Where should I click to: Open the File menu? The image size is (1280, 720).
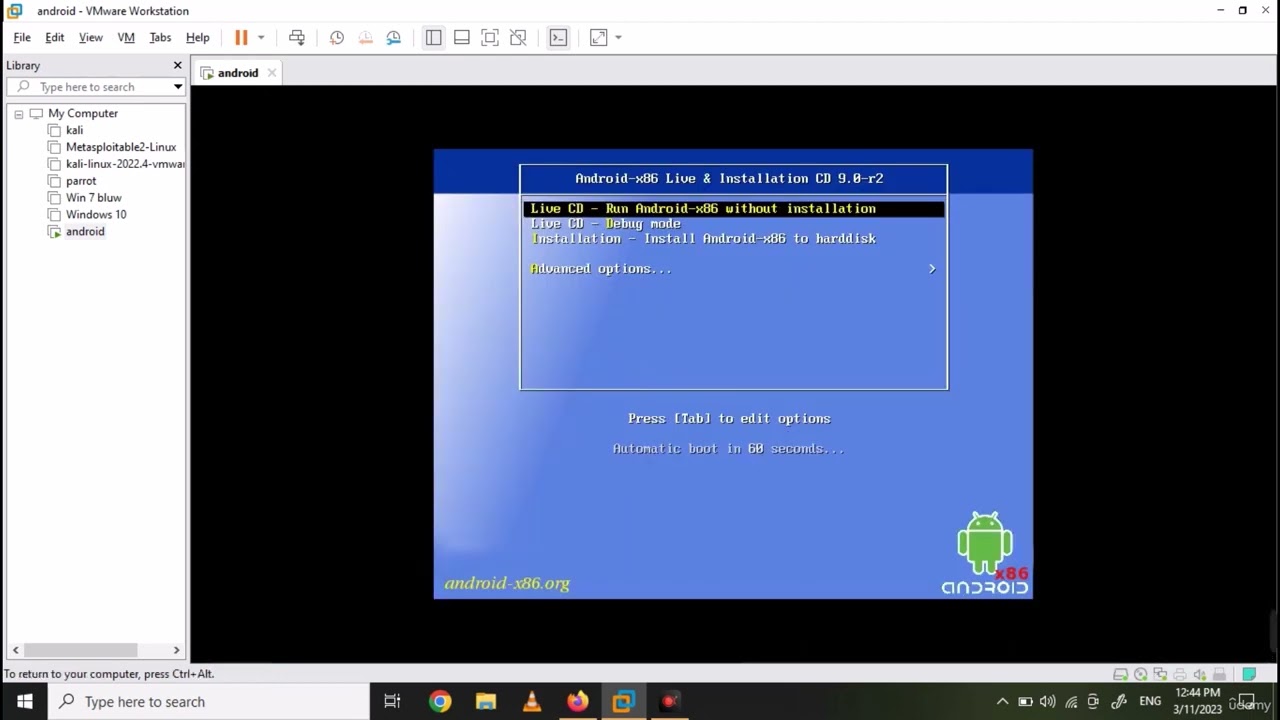coord(22,37)
